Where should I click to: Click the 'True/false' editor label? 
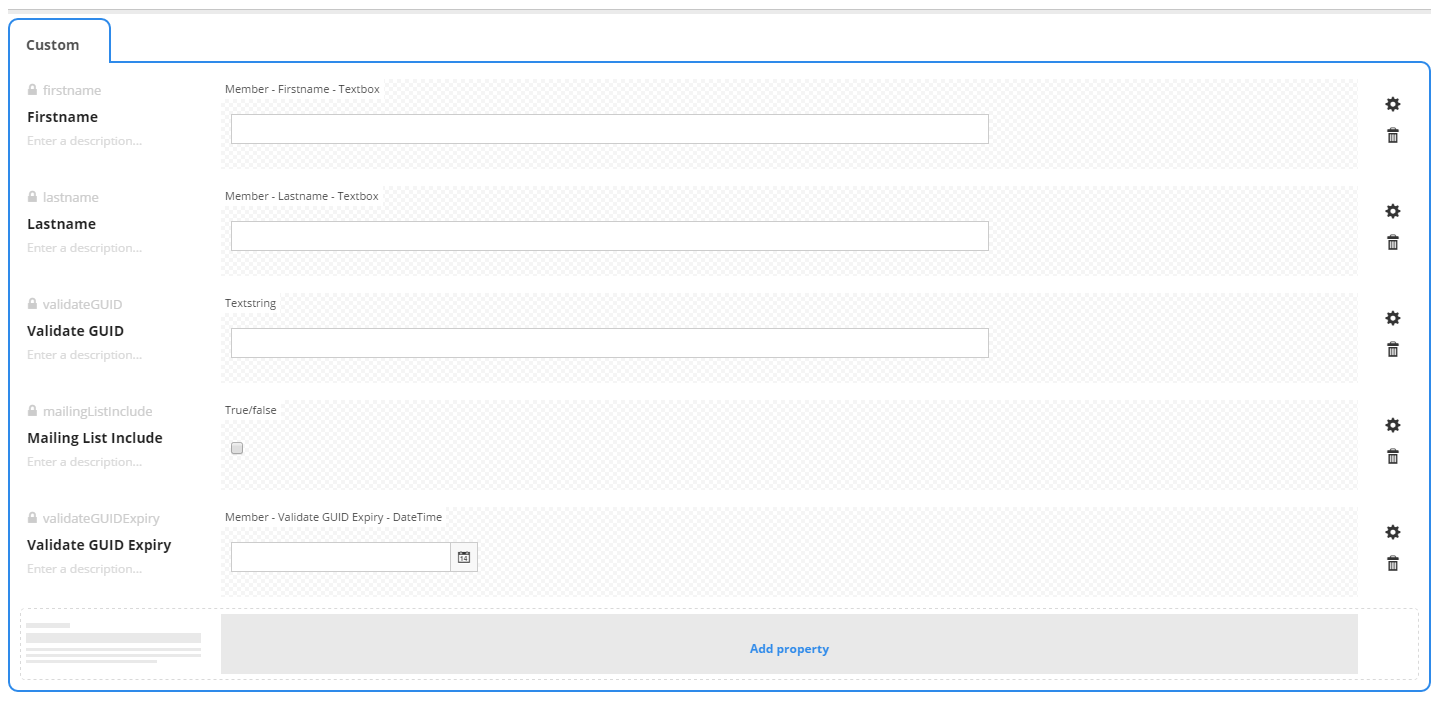pyautogui.click(x=251, y=410)
